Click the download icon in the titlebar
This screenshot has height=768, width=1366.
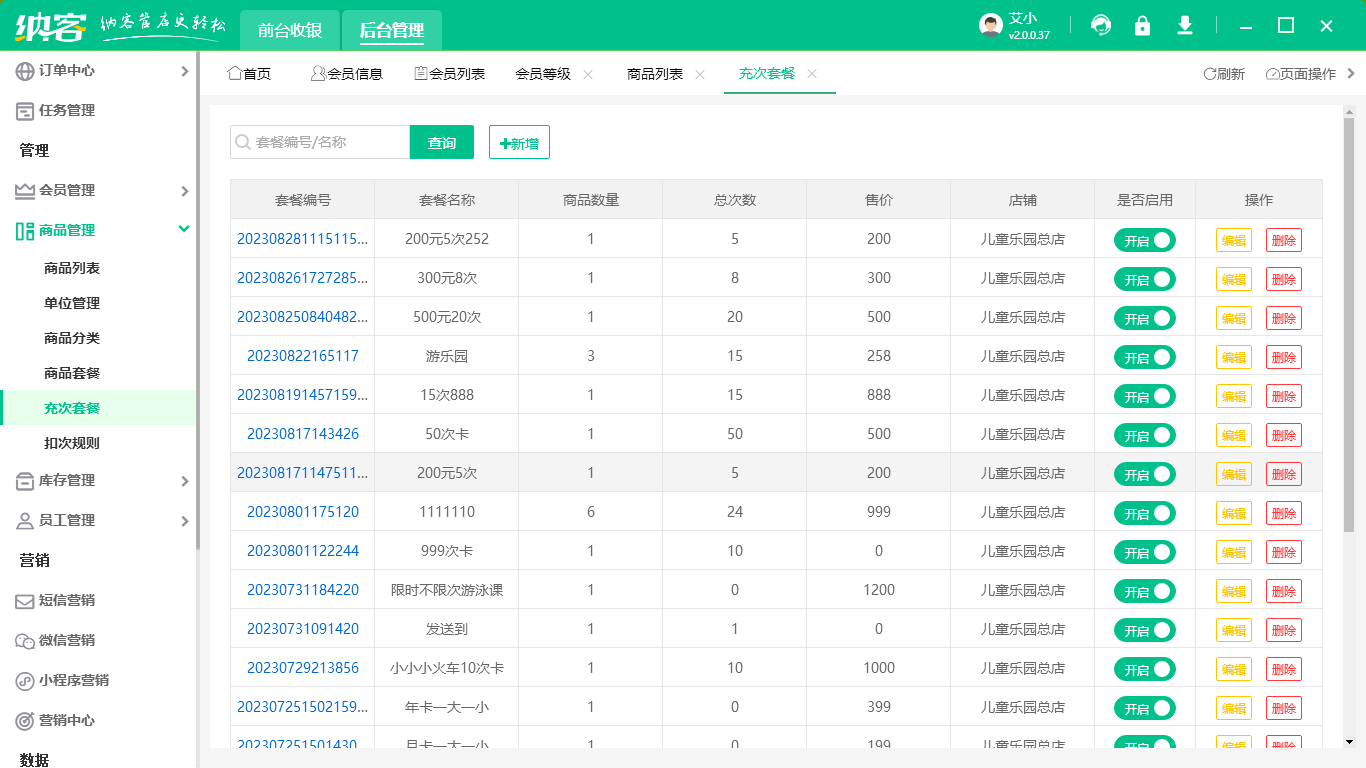[x=1184, y=25]
